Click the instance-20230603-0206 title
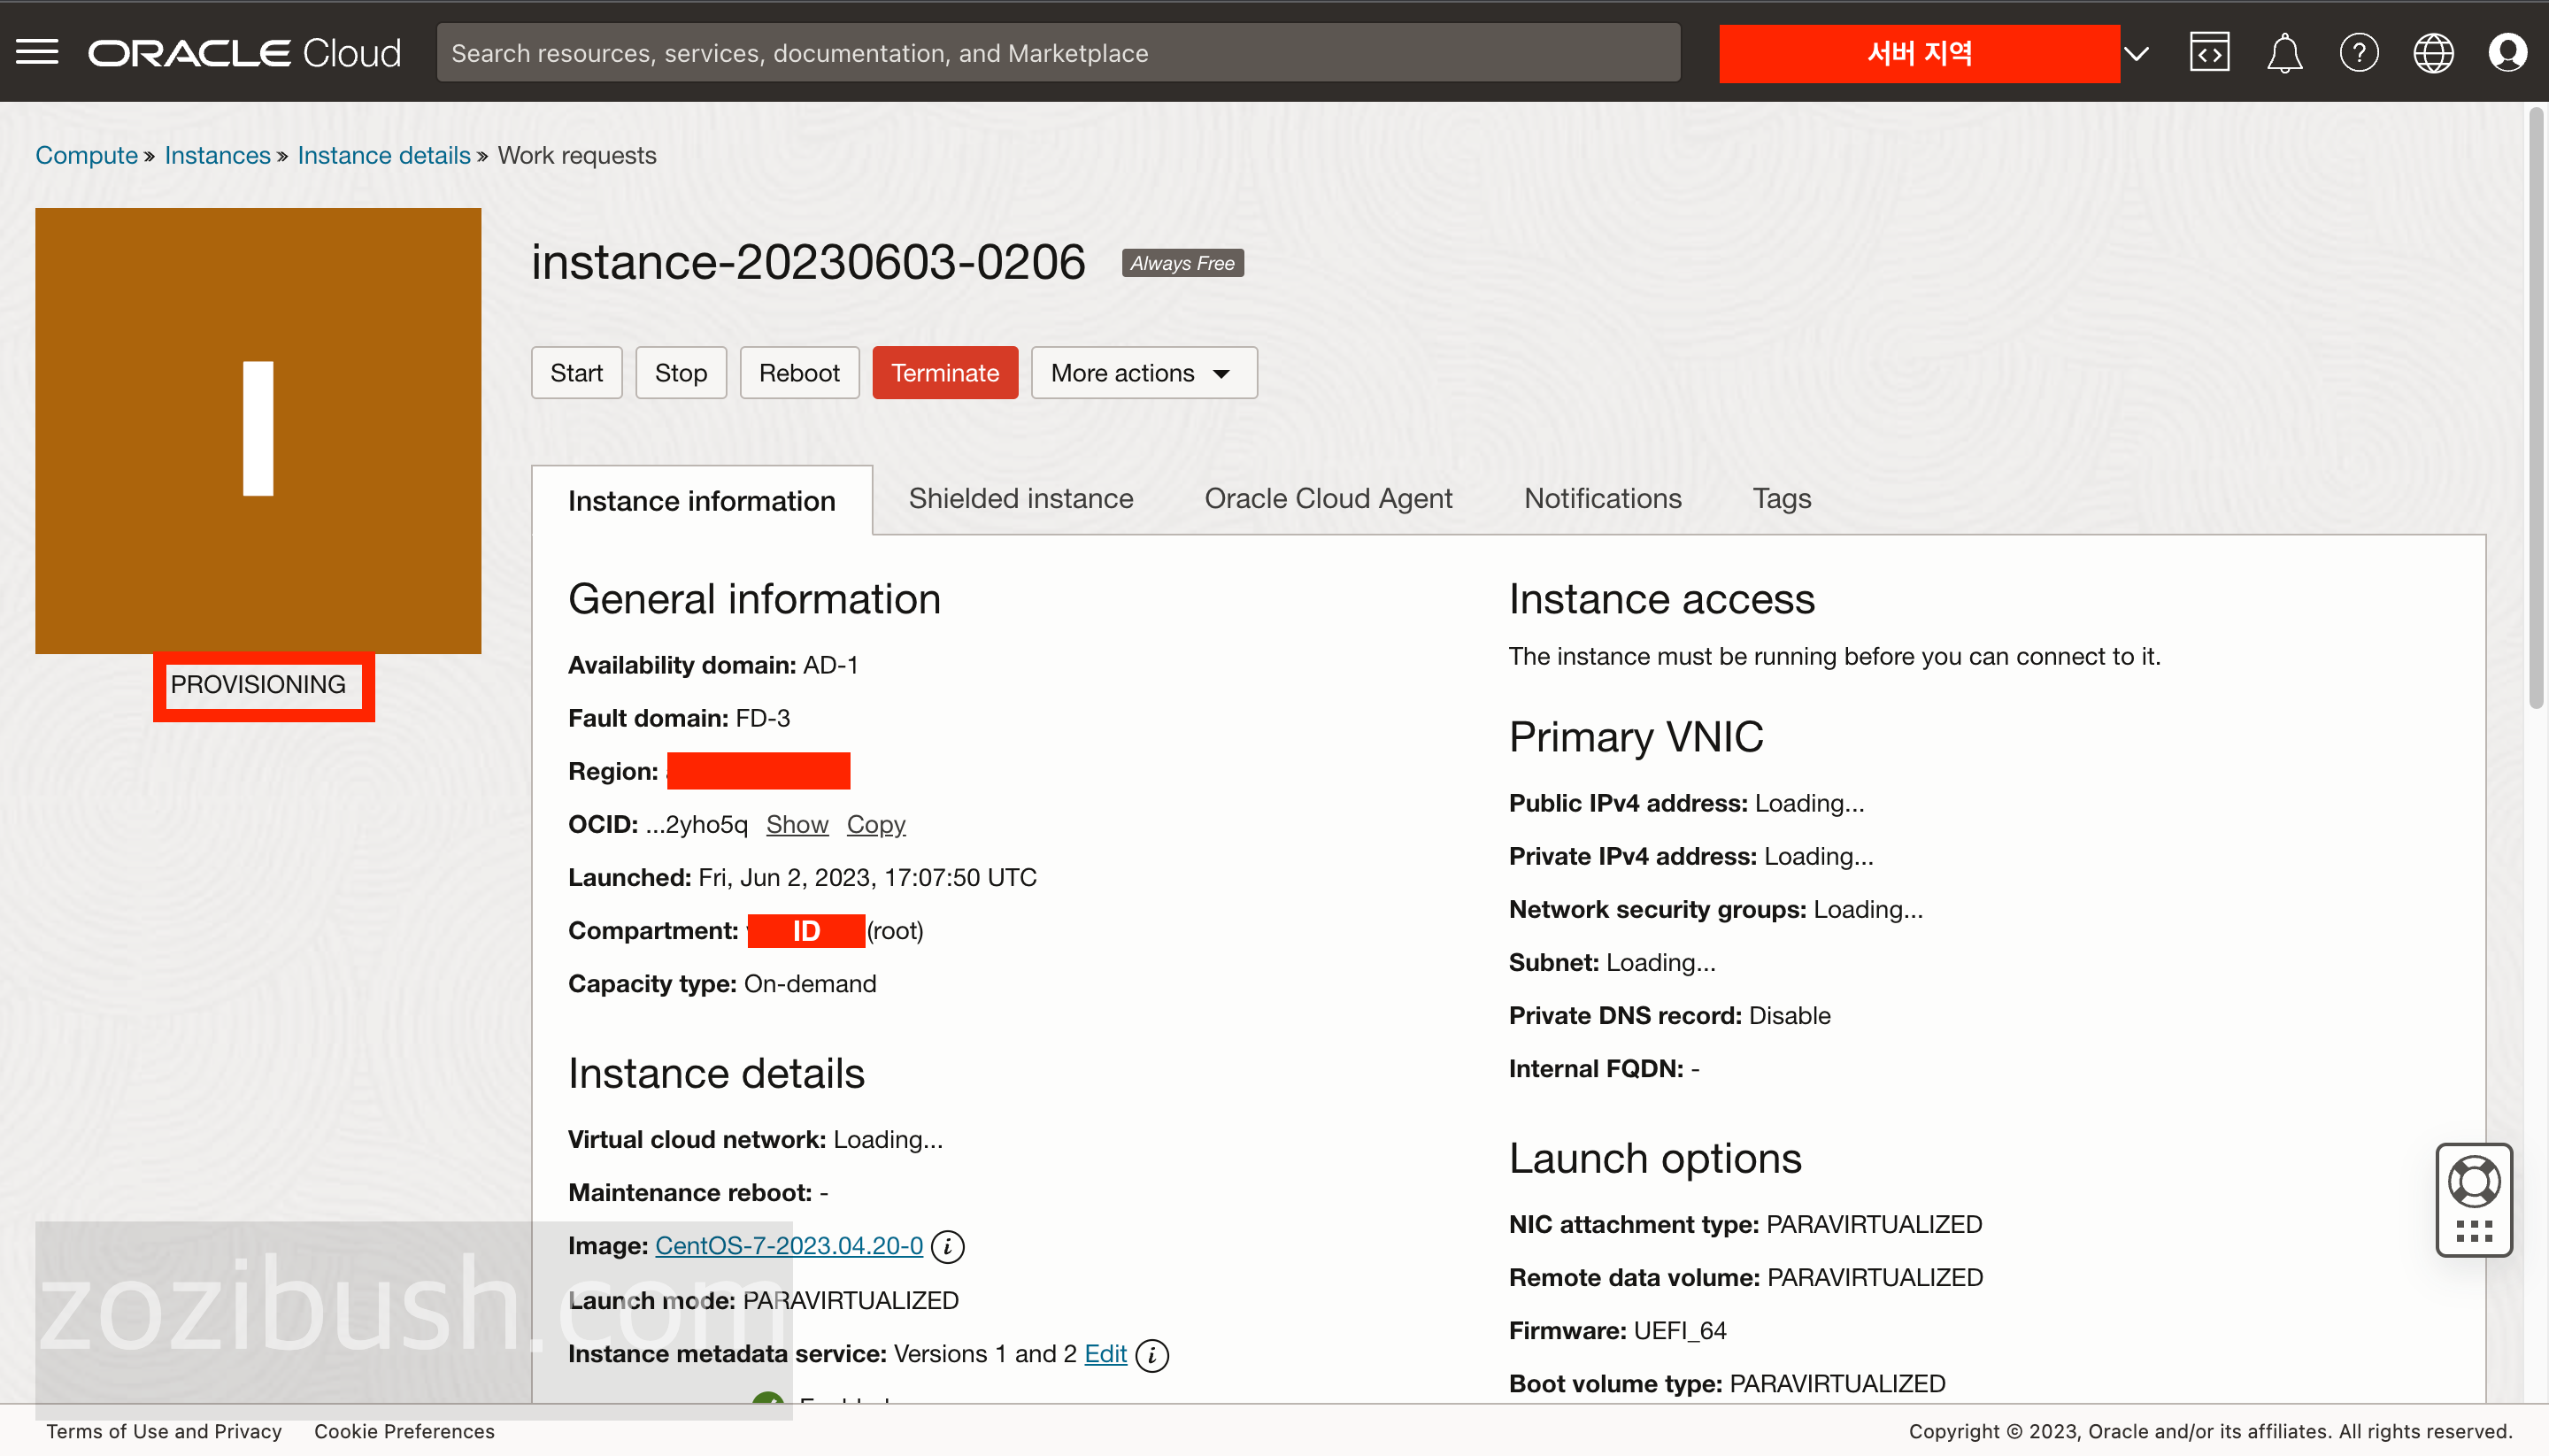This screenshot has height=1456, width=2549. 808,262
